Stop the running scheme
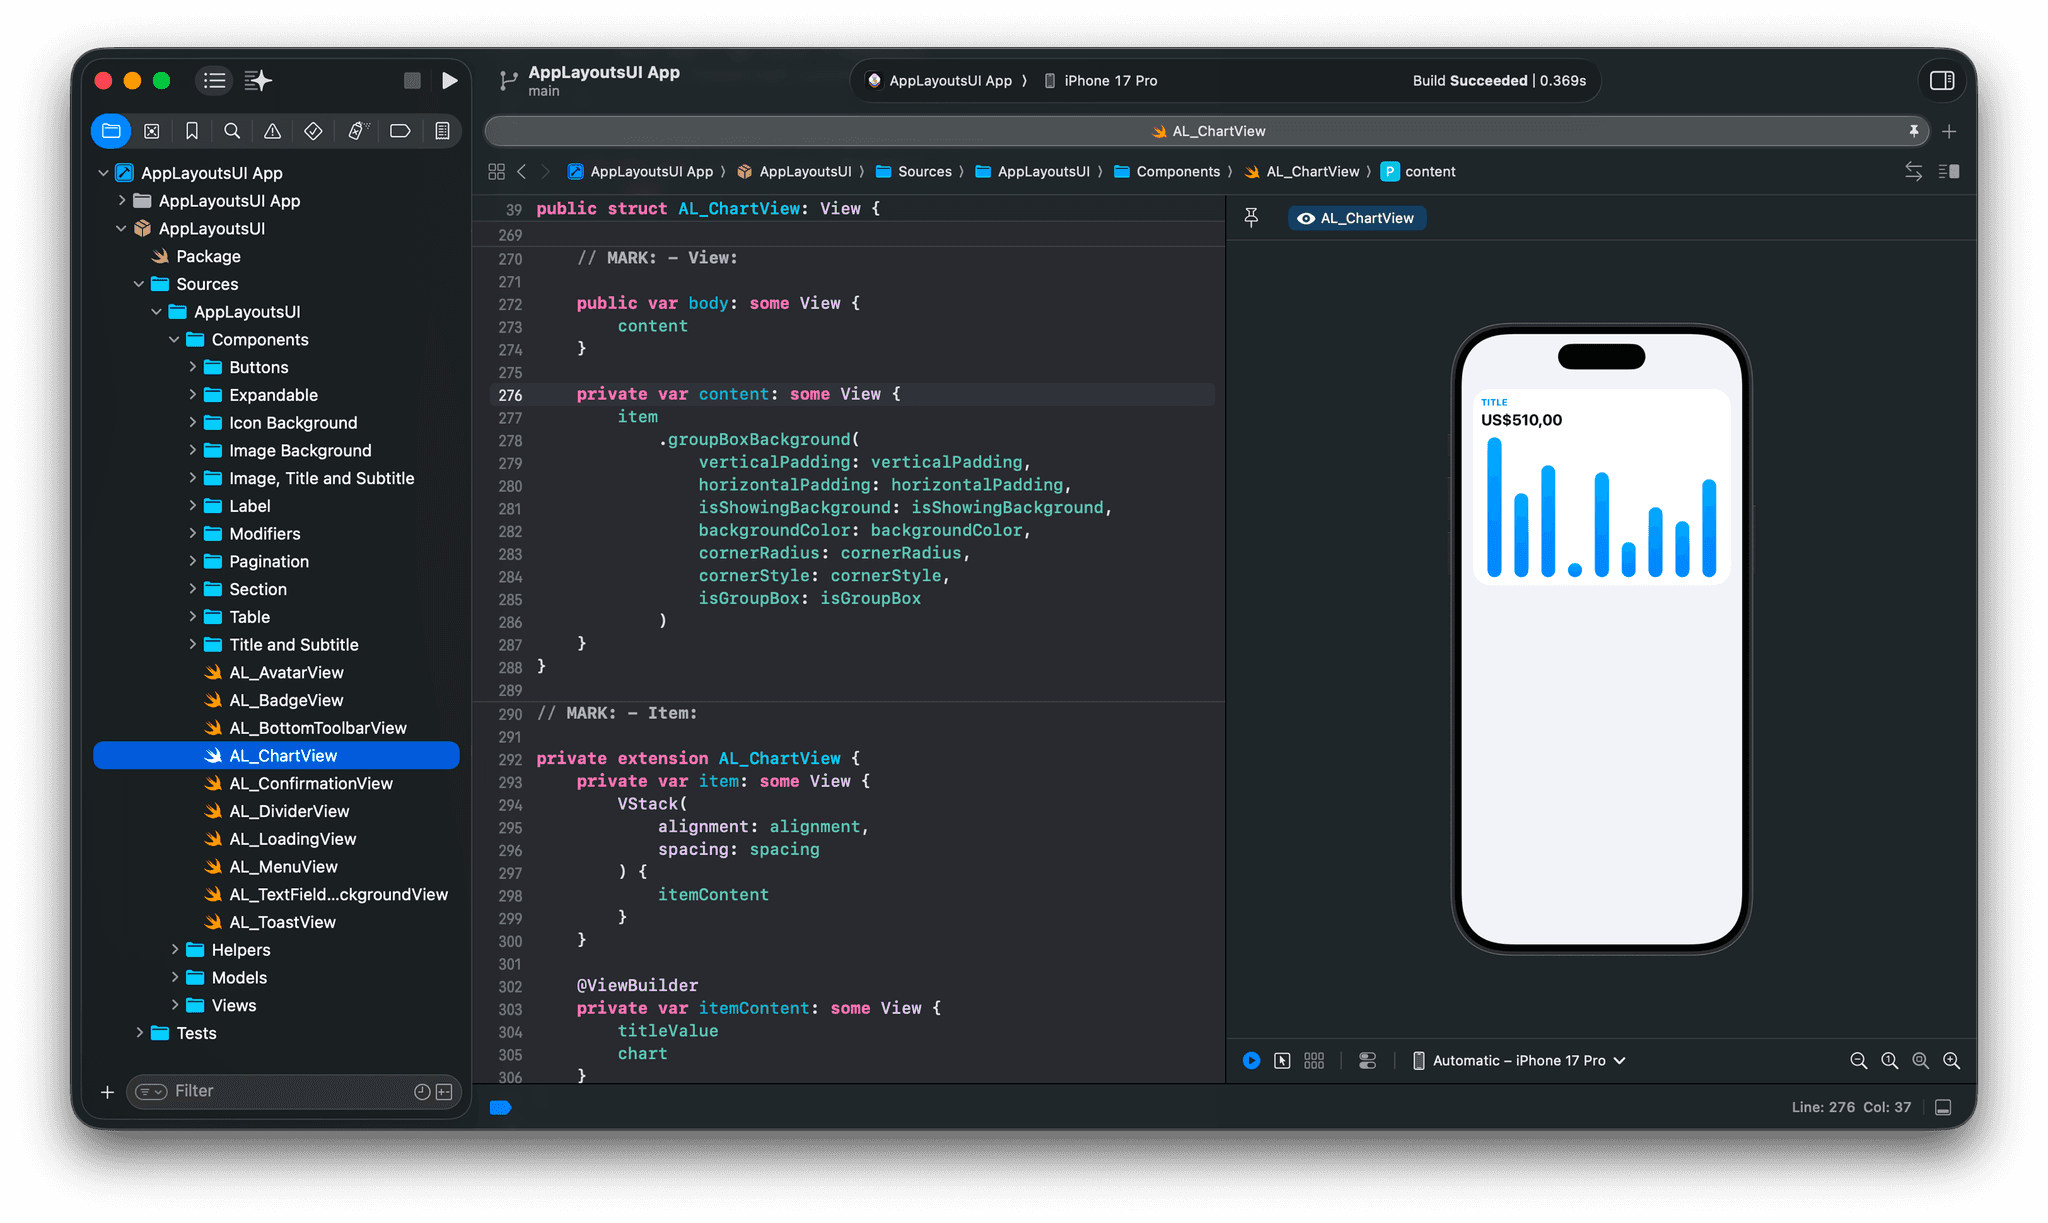Viewport: 2048px width, 1223px height. pyautogui.click(x=412, y=81)
